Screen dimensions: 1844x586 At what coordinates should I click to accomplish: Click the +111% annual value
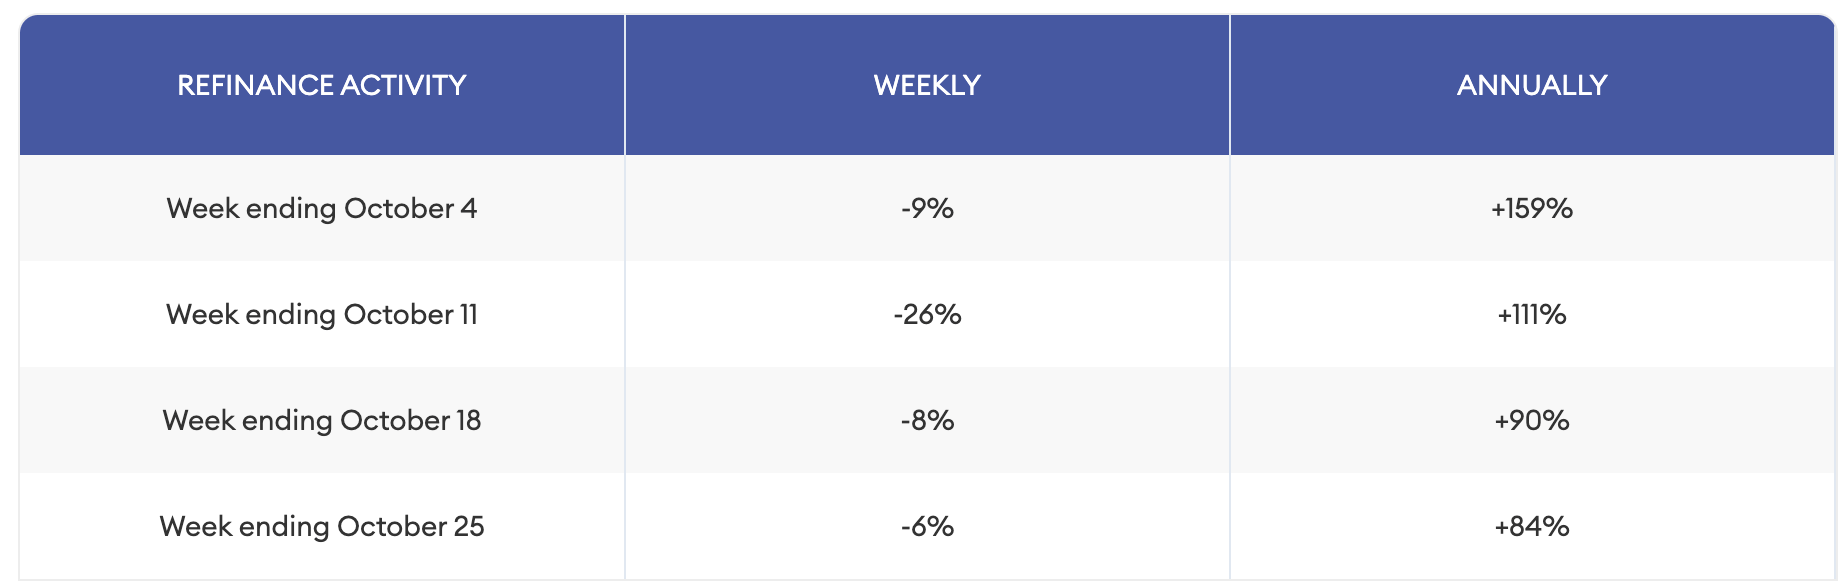pos(1532,314)
